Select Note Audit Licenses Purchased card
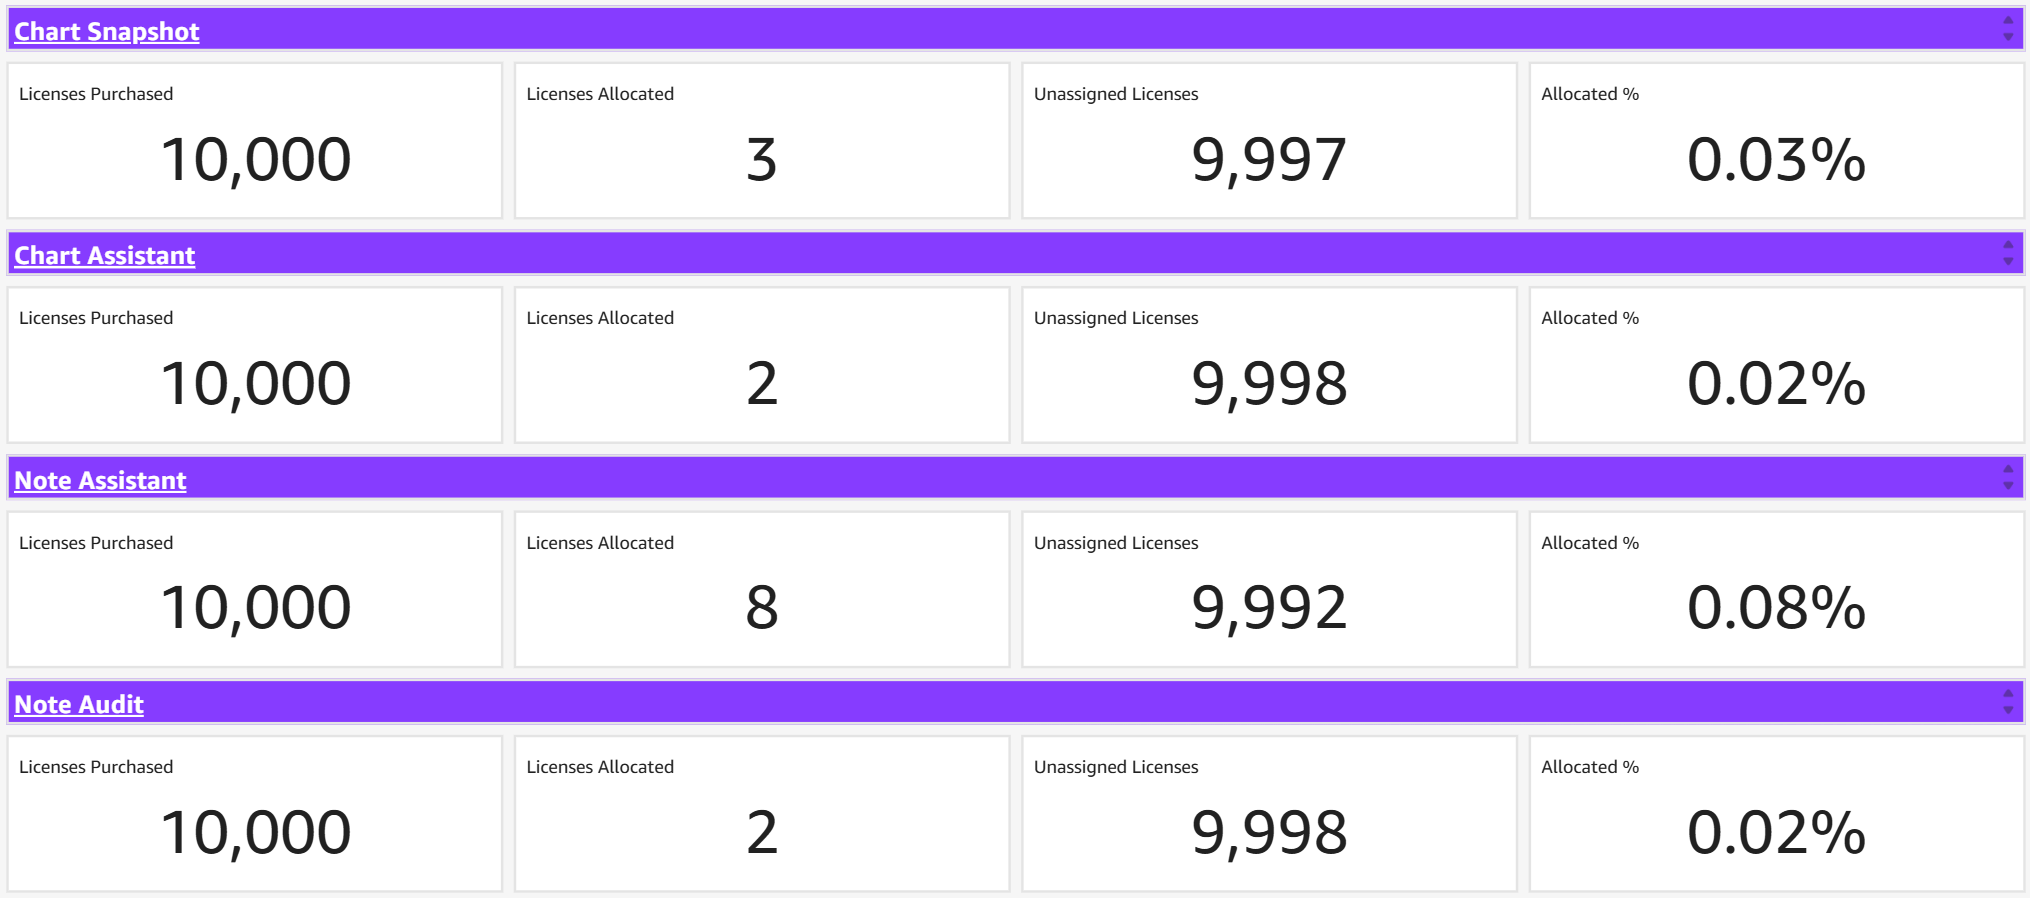 click(x=255, y=814)
